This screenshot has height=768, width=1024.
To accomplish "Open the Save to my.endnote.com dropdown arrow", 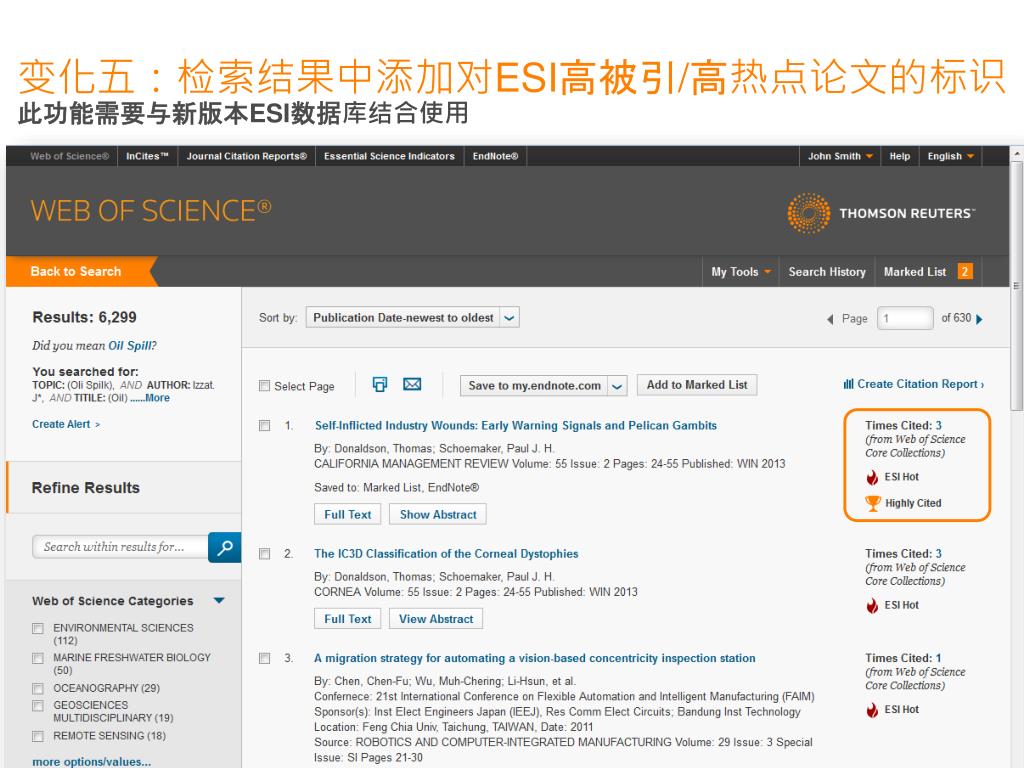I will click(617, 386).
